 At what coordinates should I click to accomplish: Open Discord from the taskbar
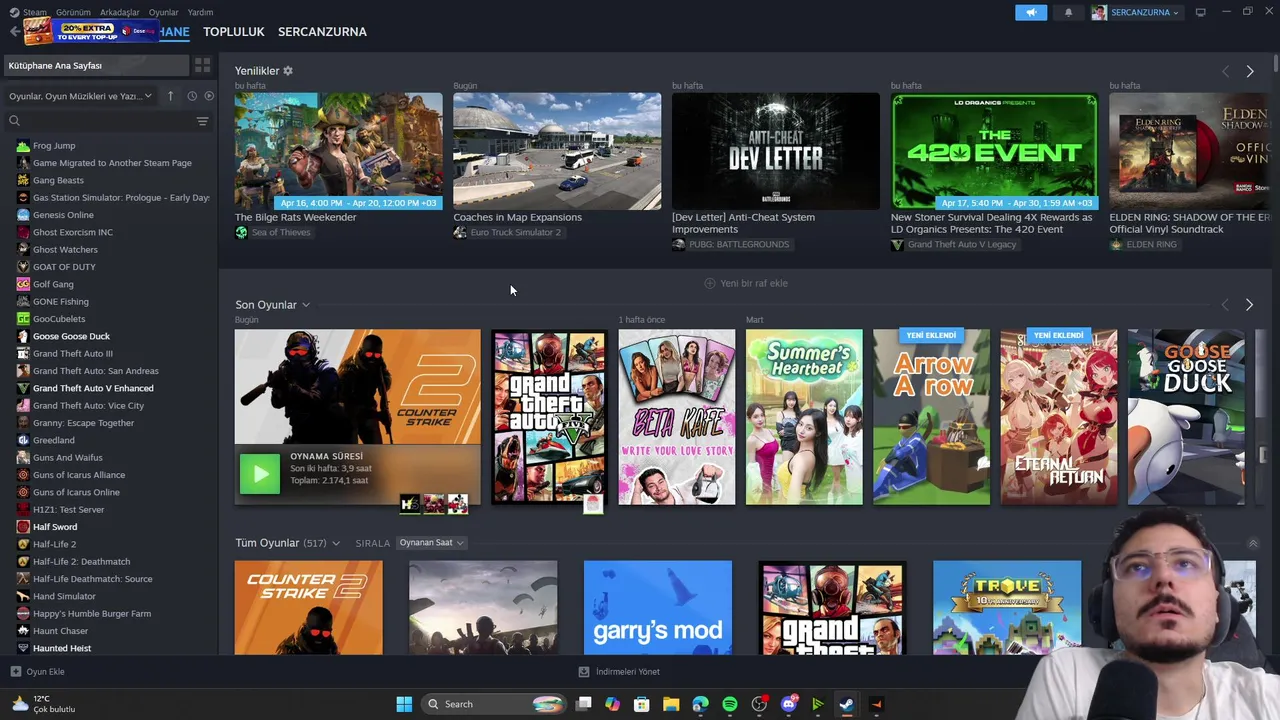789,704
